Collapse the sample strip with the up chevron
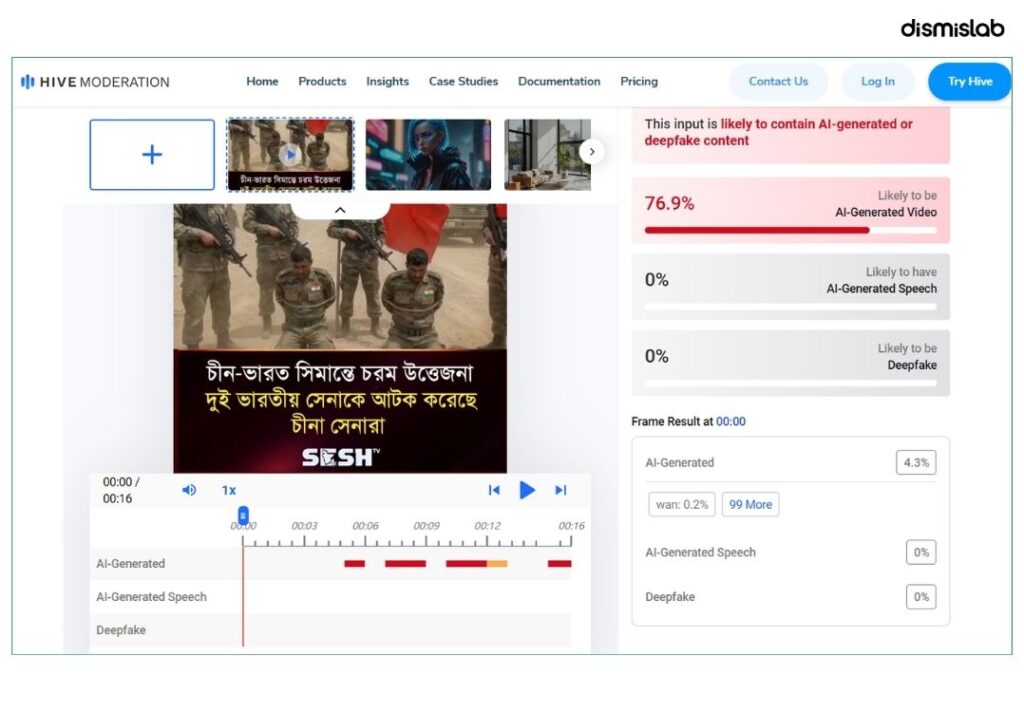Image resolution: width=1024 pixels, height=712 pixels. click(340, 210)
